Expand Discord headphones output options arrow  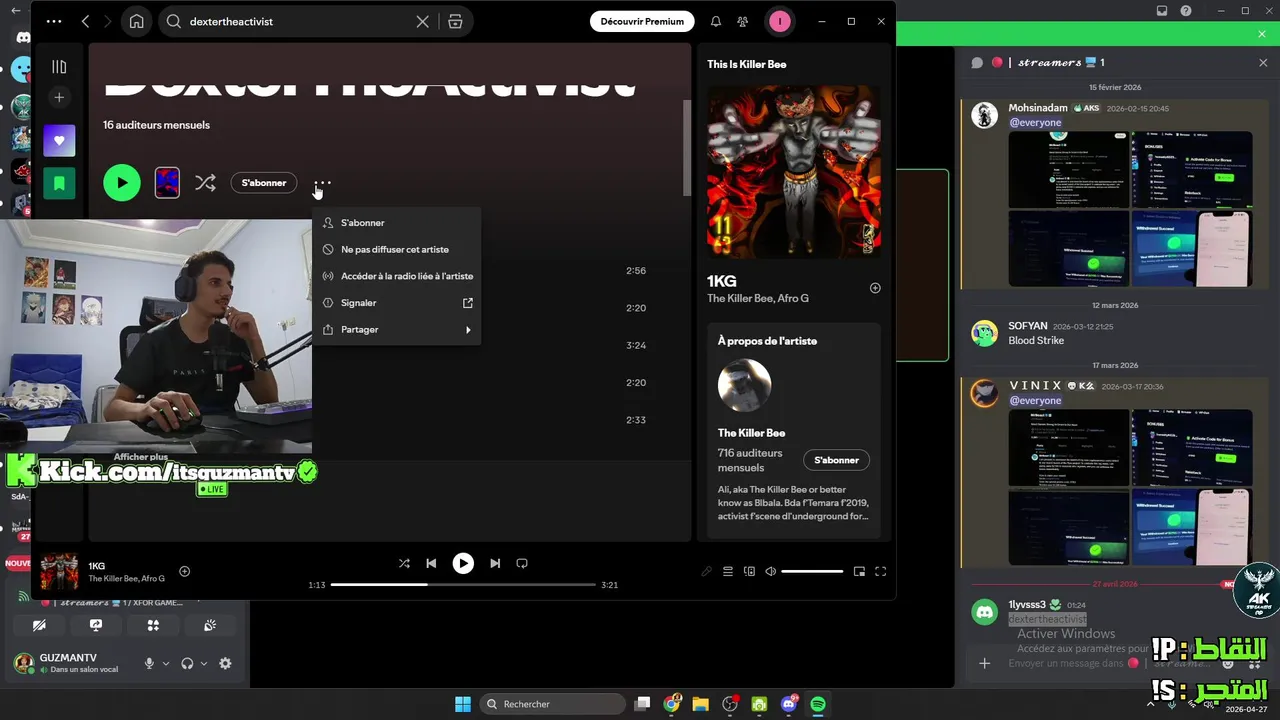point(204,663)
